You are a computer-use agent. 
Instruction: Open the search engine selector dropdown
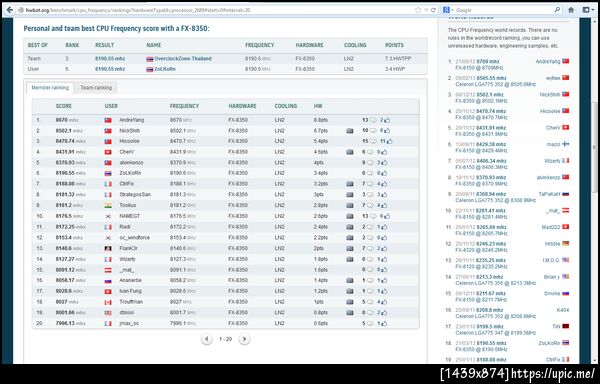pos(447,10)
